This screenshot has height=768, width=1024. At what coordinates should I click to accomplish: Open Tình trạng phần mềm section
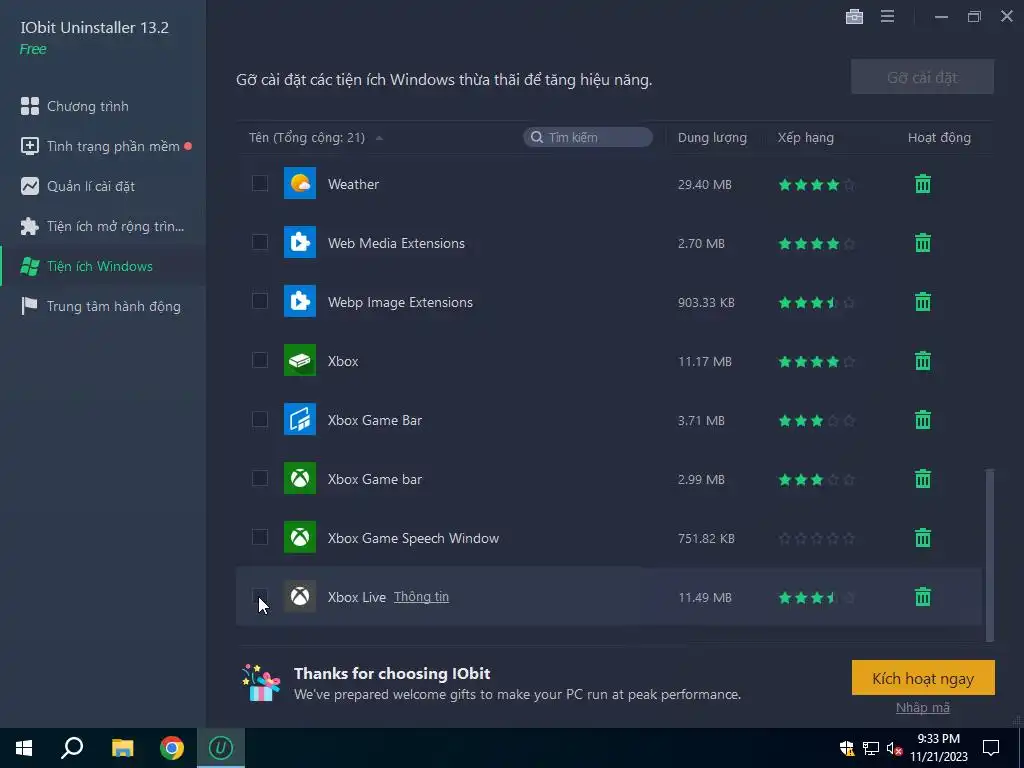click(103, 146)
